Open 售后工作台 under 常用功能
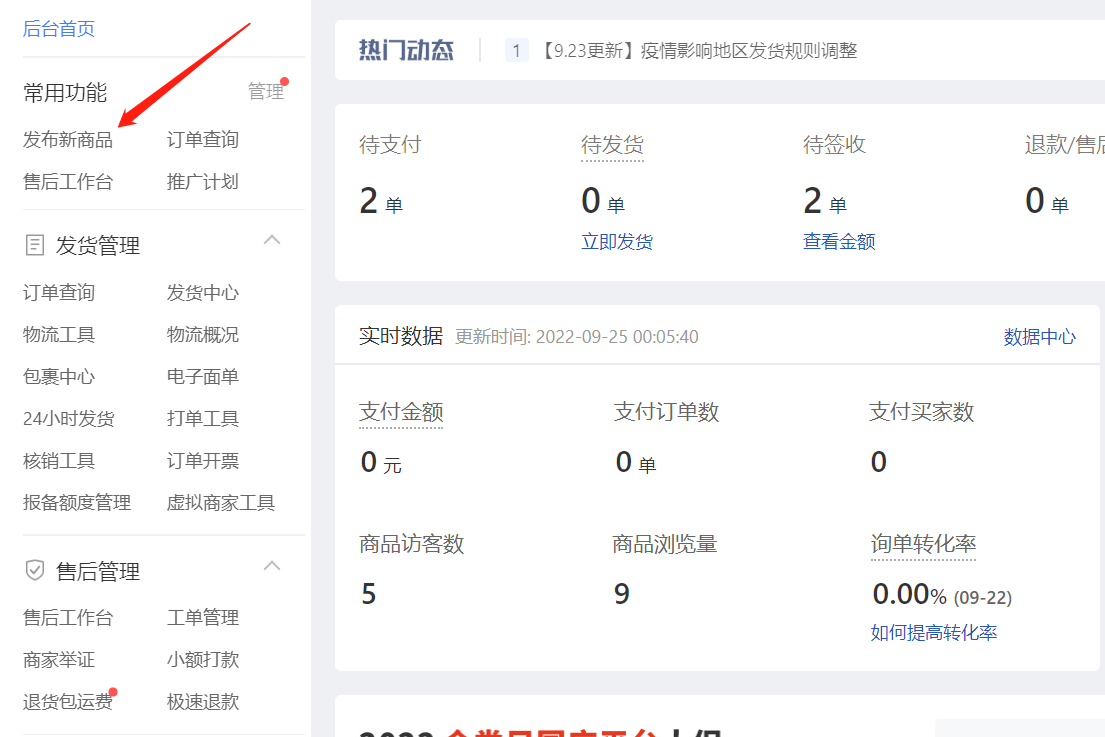The image size is (1105, 737). click(68, 182)
